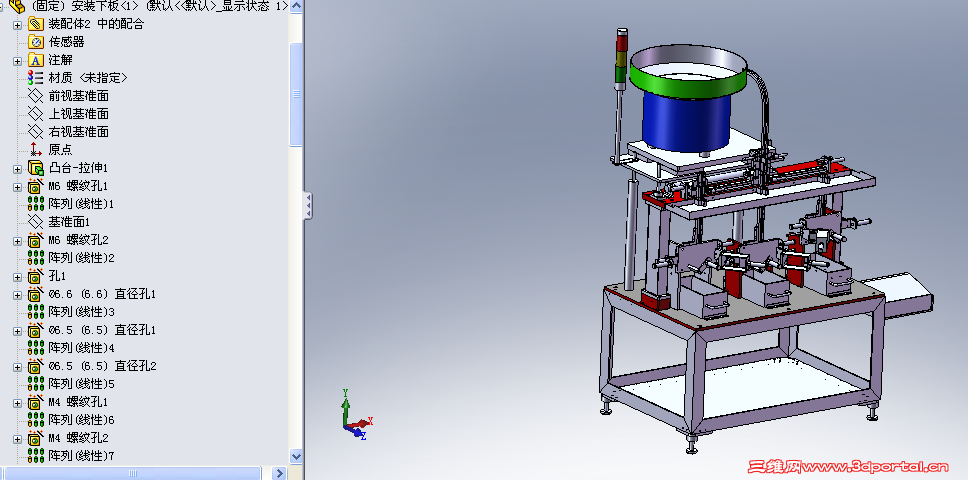Expand M6 螺纹孔2 feature
This screenshot has height=480, width=968.
coord(17,241)
